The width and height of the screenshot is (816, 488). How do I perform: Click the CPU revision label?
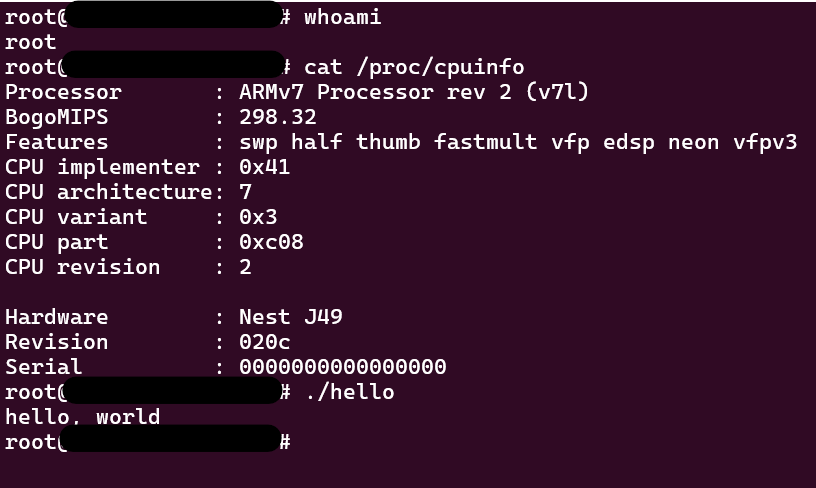coord(82,267)
